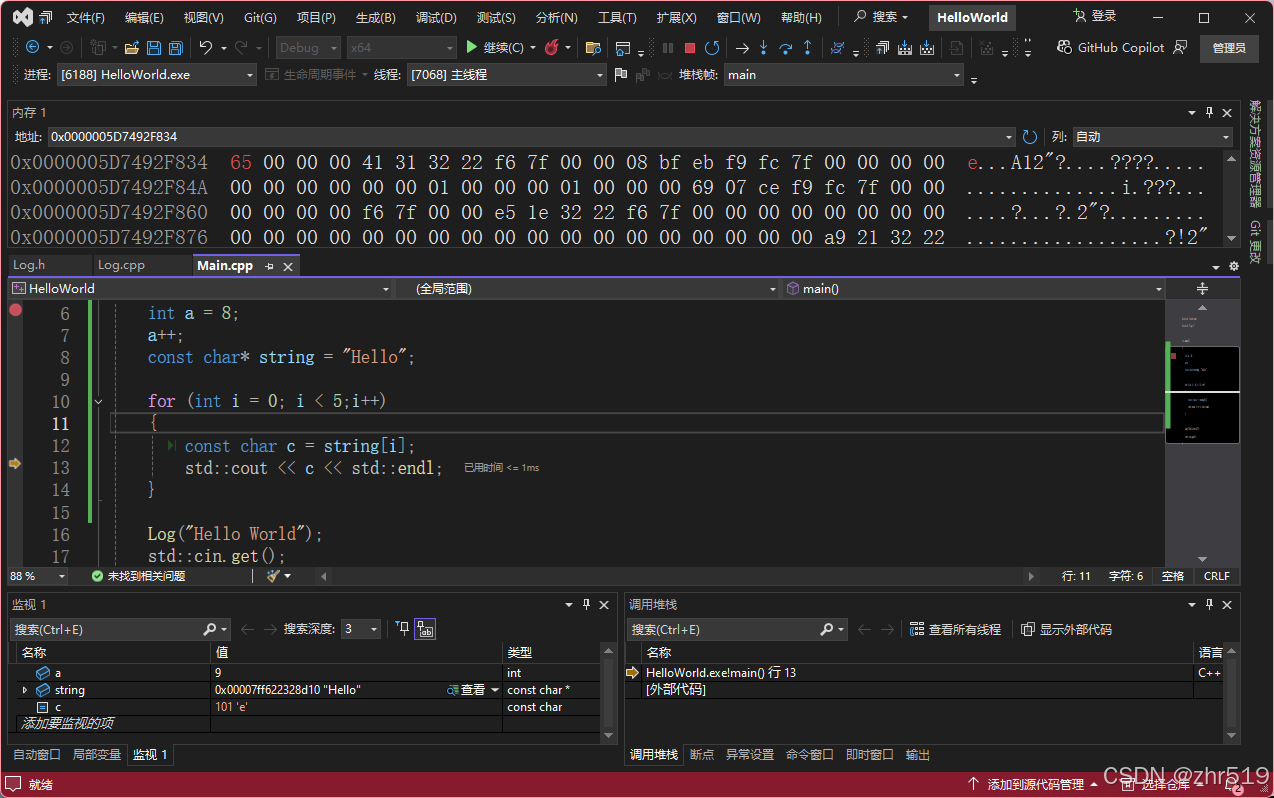This screenshot has height=798, width=1274.
Task: Toggle auto-hide pin on Call Stack panel
Action: 1209,604
